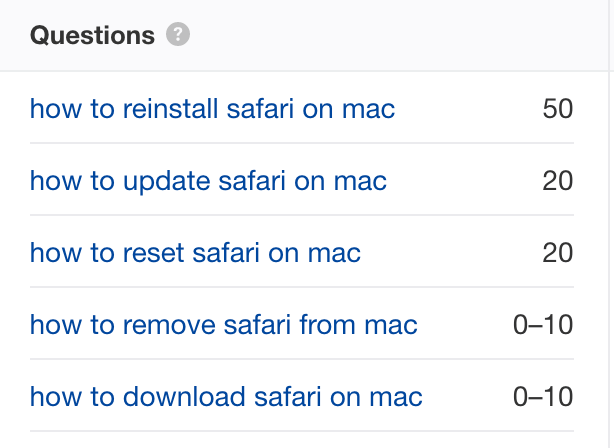Click the 0–10 volume for download safari

(542, 397)
